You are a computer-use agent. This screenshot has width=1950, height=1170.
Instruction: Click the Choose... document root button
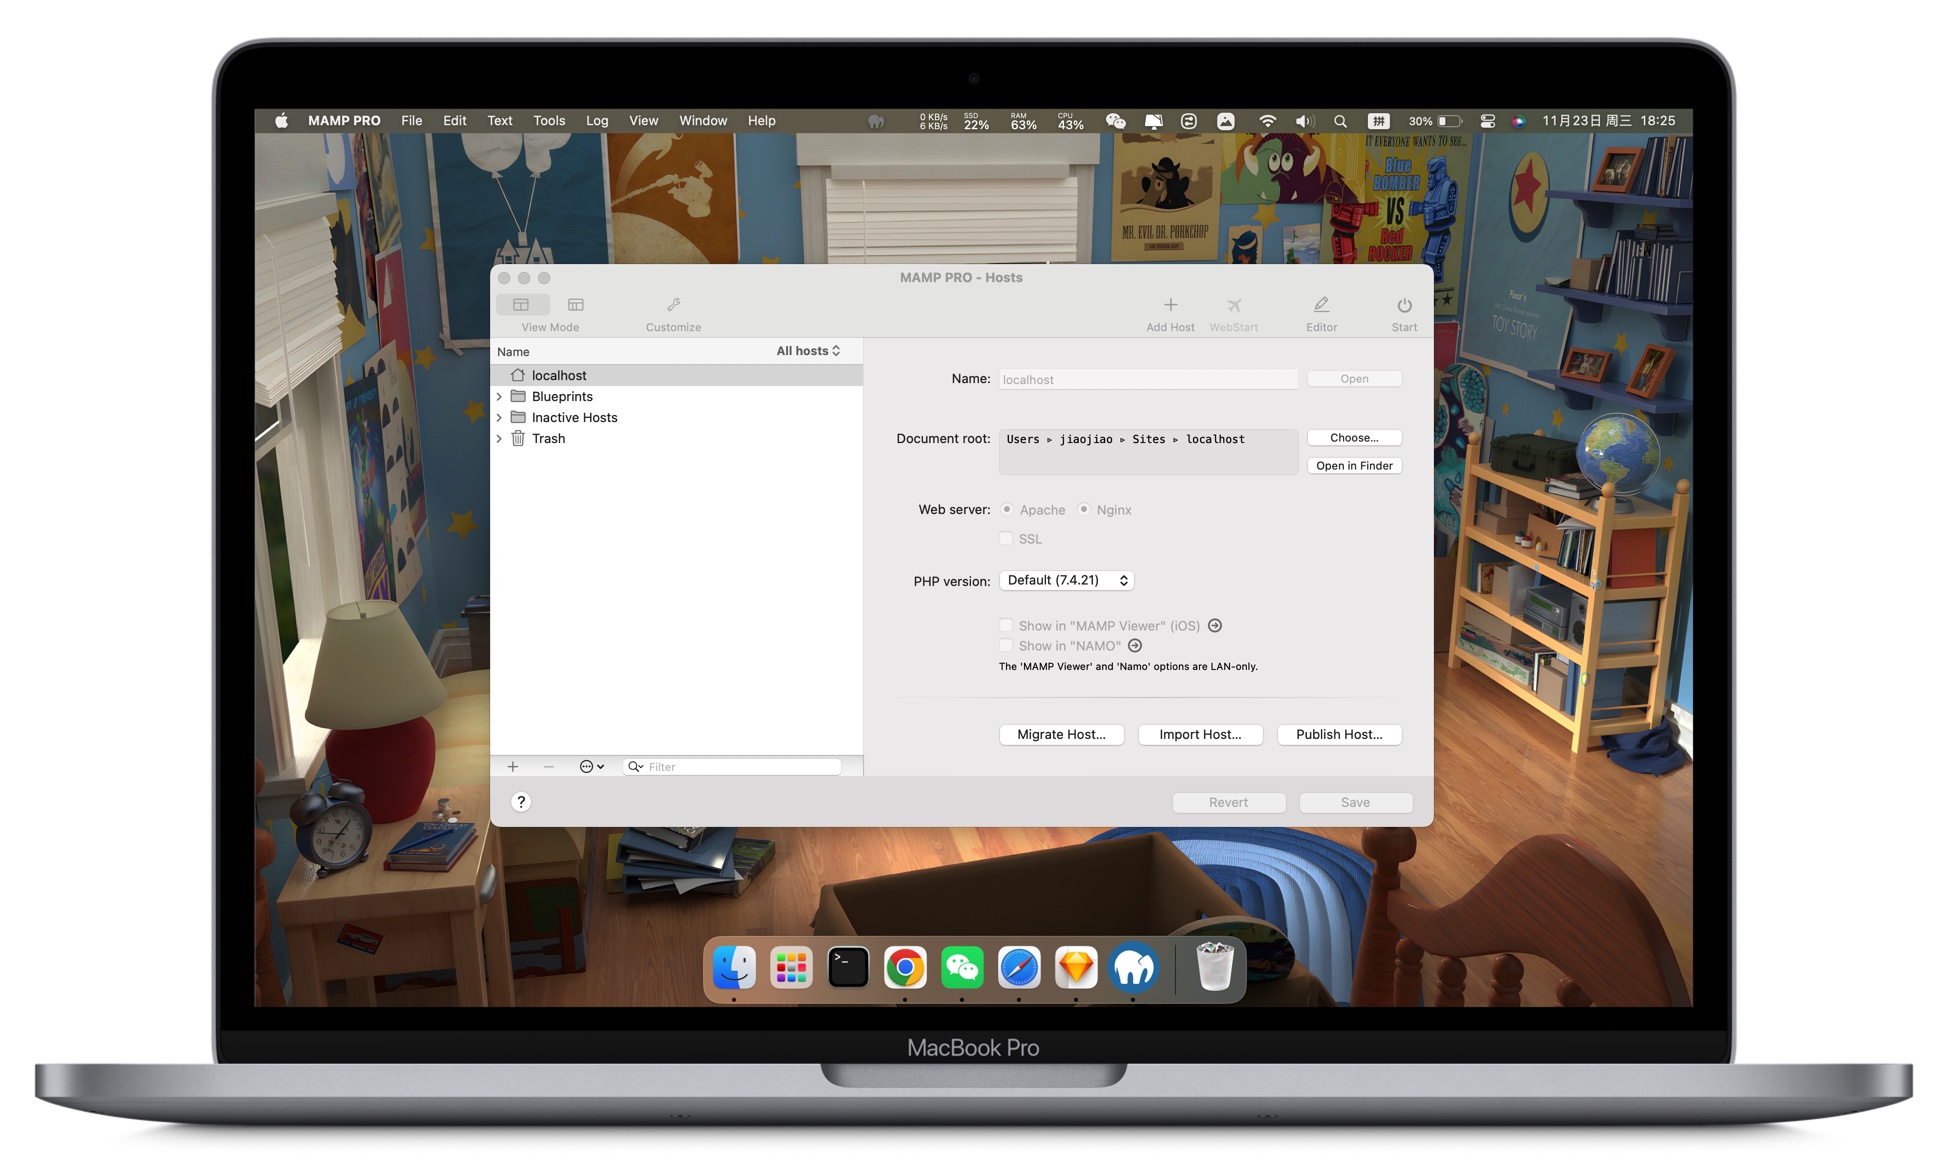click(1354, 438)
